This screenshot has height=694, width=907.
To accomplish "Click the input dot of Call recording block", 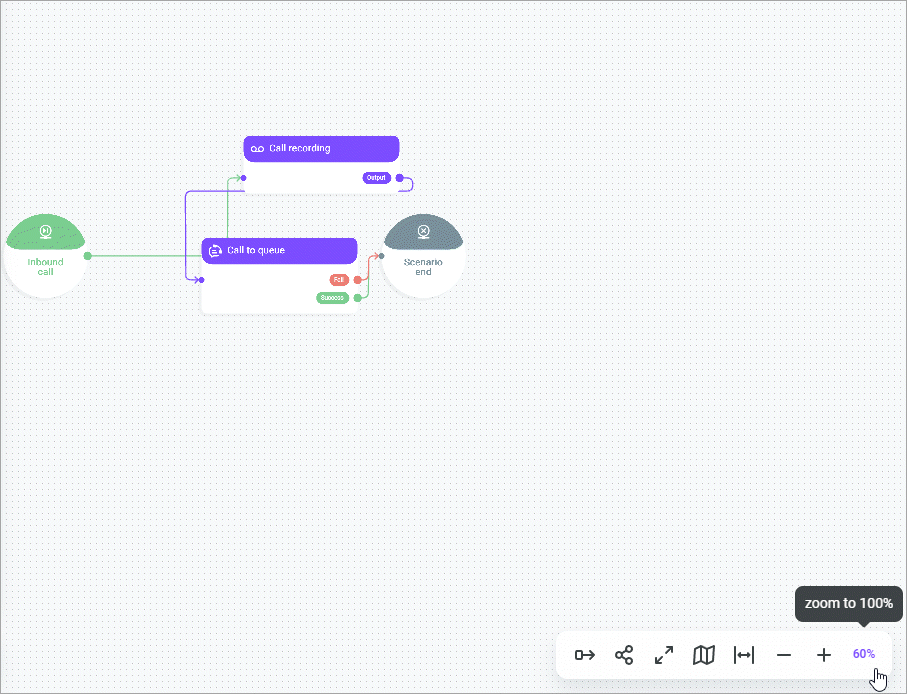I will tap(244, 178).
